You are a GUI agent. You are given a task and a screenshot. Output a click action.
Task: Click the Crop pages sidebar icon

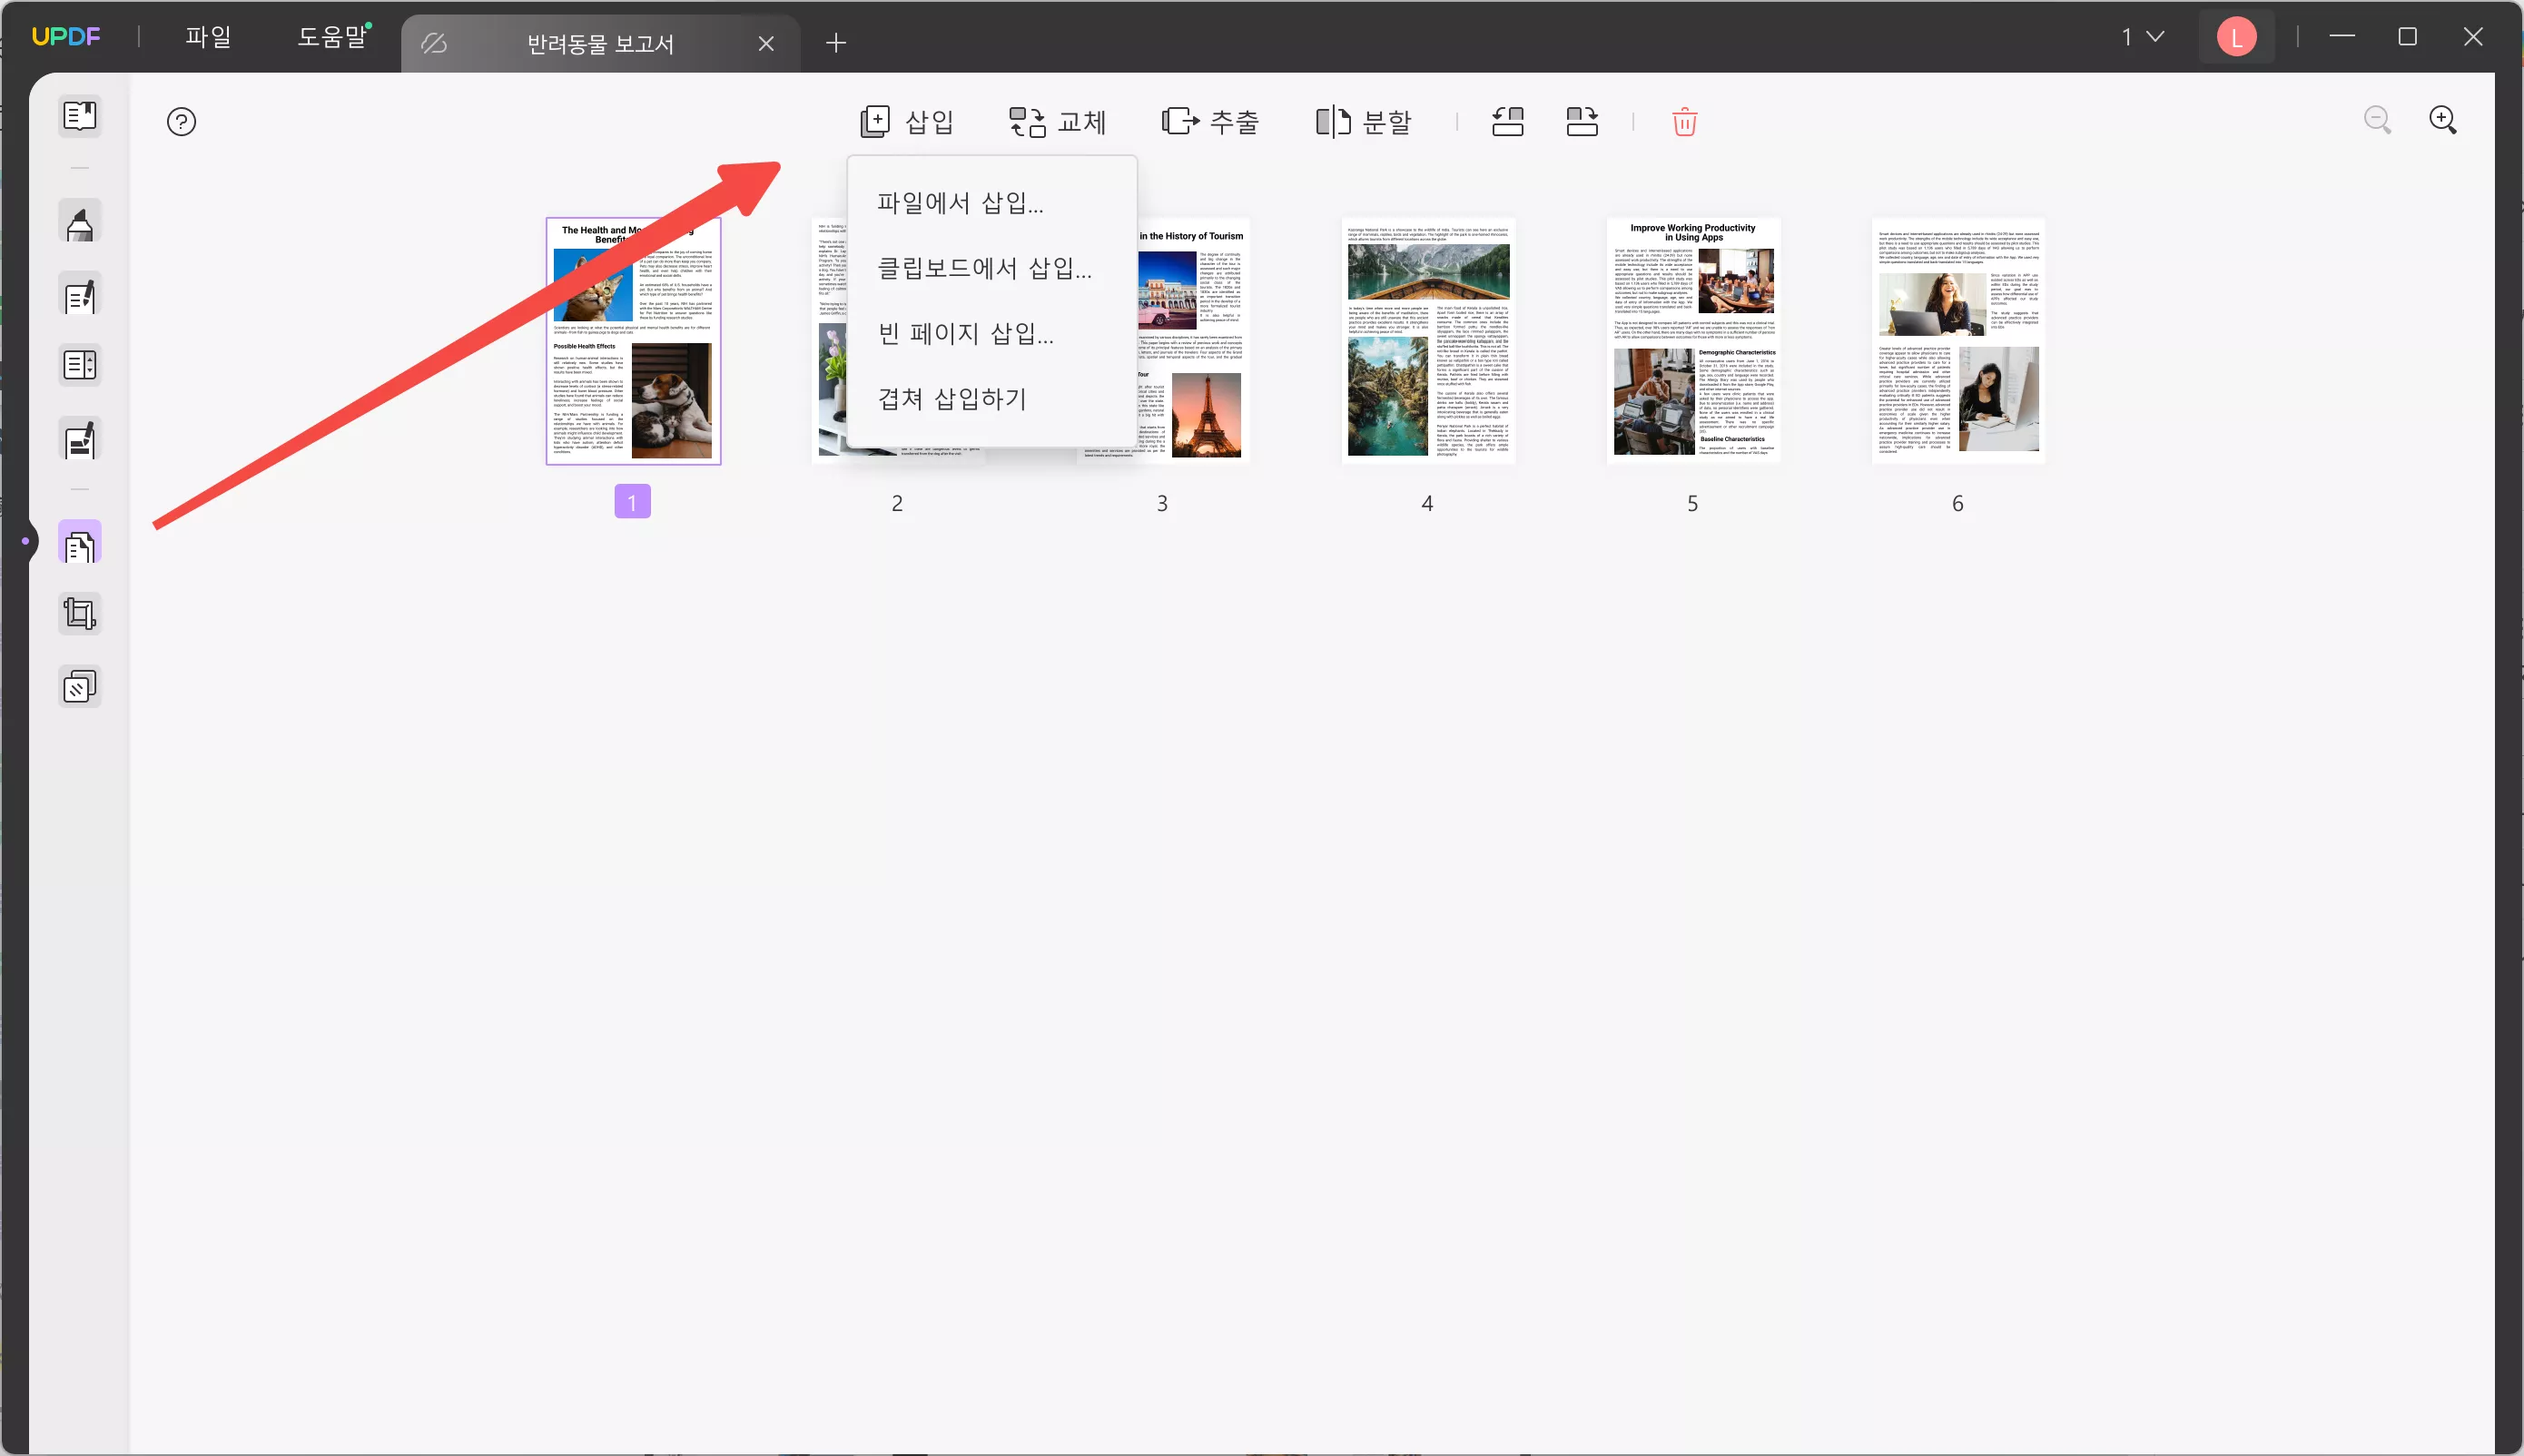[x=79, y=613]
